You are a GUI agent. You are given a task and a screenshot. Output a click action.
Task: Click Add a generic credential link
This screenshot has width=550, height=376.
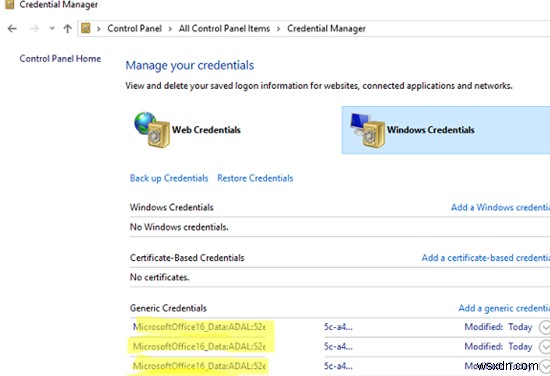(504, 308)
